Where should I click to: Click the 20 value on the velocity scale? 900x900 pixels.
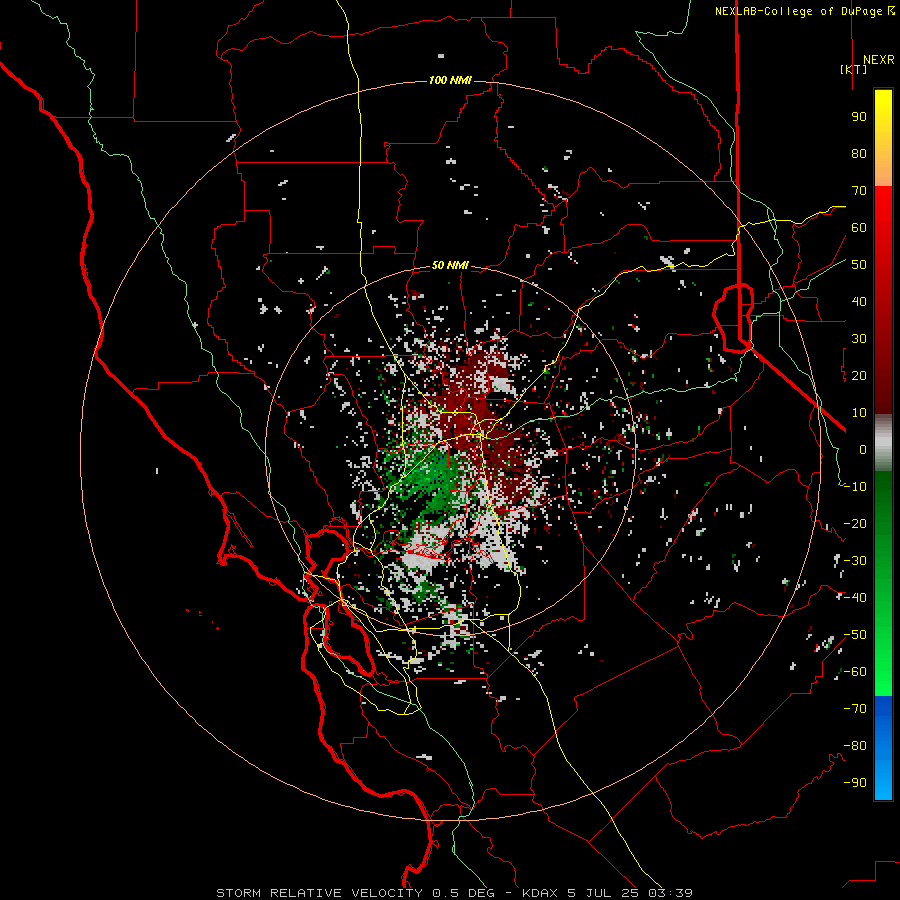[x=859, y=376]
